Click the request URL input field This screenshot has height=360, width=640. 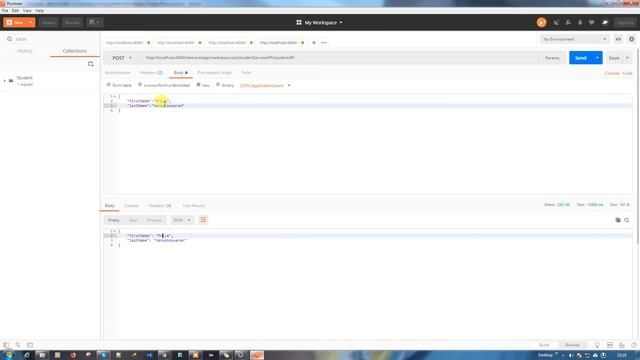pyautogui.click(x=340, y=58)
